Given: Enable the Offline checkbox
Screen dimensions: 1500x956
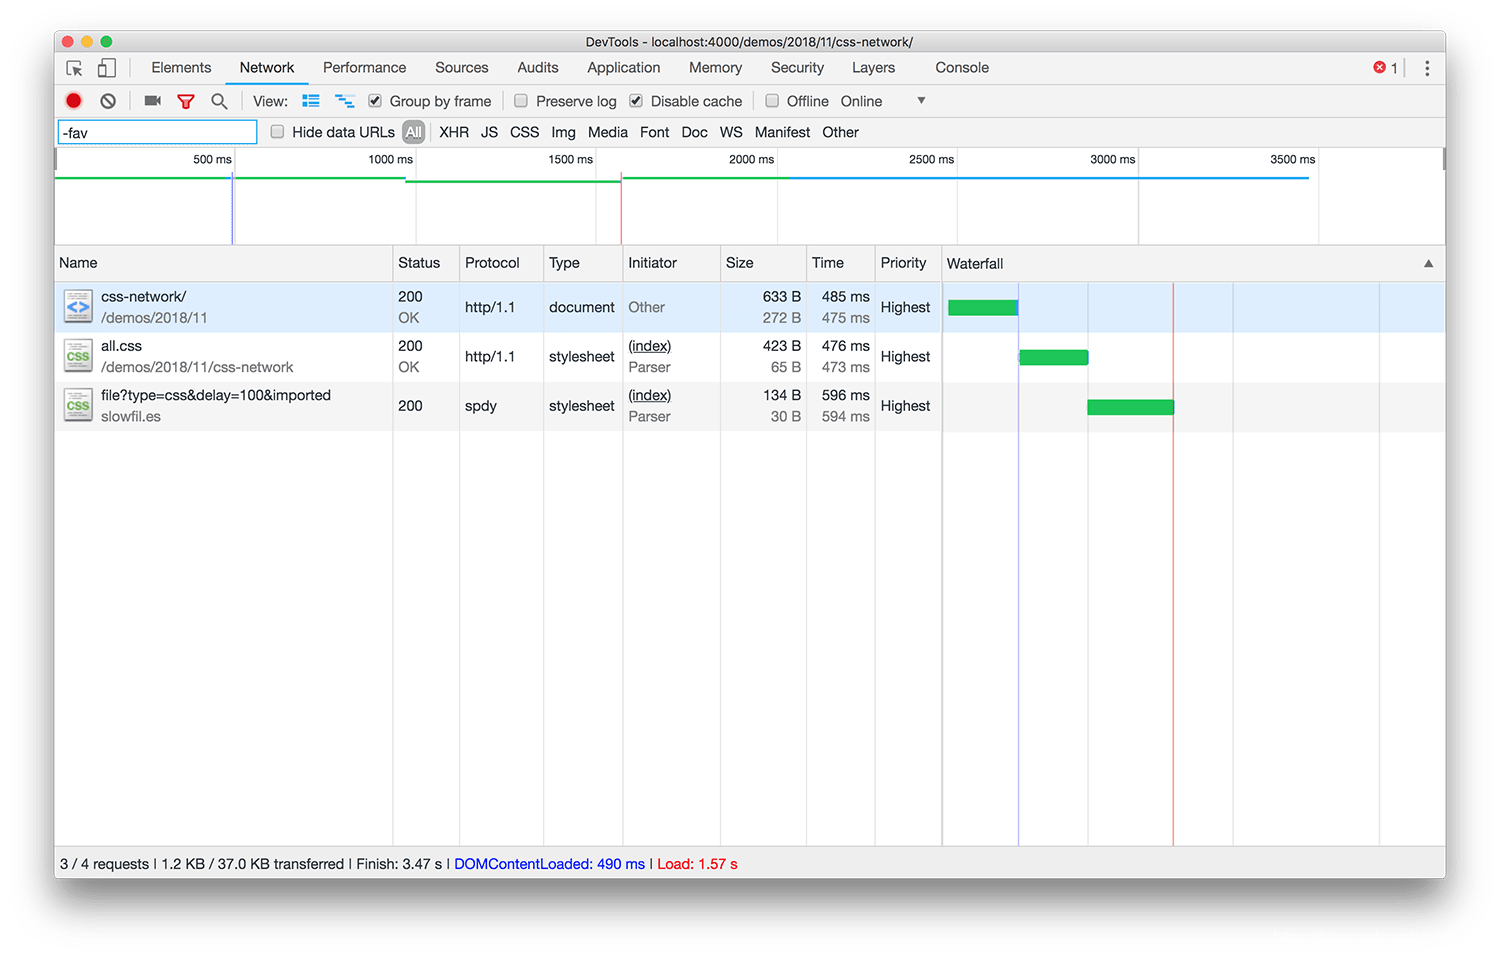Looking at the screenshot, I should (772, 101).
